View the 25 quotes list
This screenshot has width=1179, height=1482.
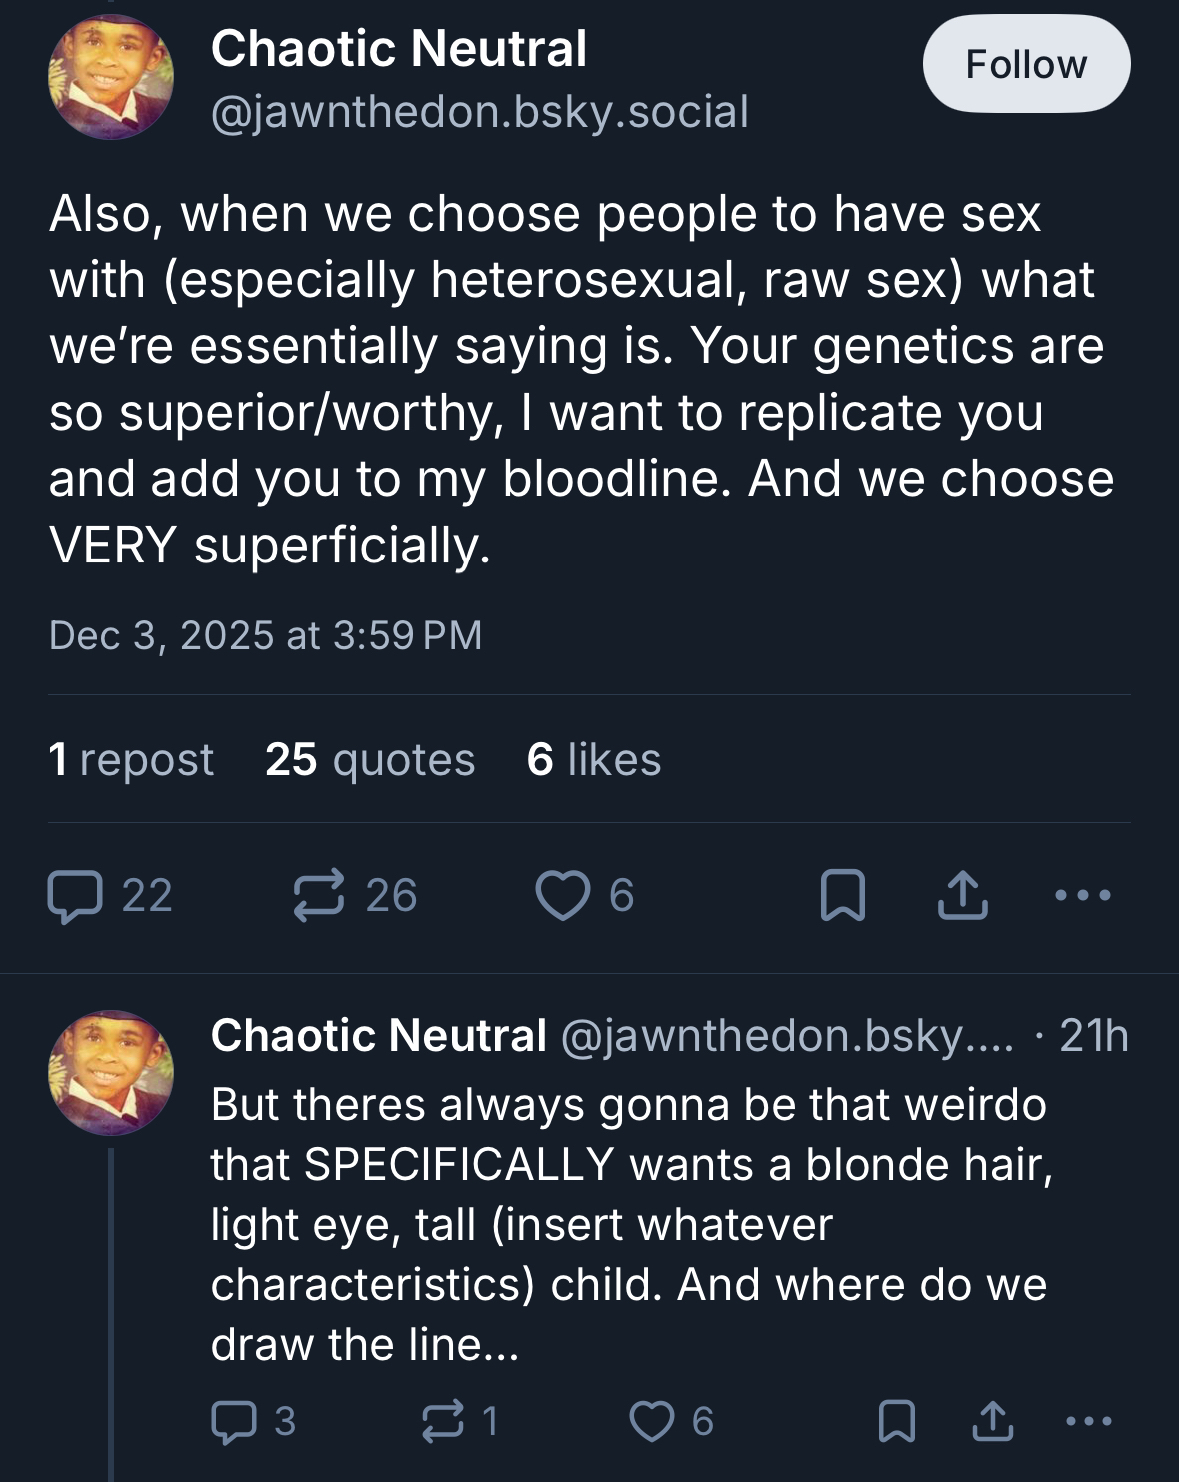pyautogui.click(x=370, y=759)
